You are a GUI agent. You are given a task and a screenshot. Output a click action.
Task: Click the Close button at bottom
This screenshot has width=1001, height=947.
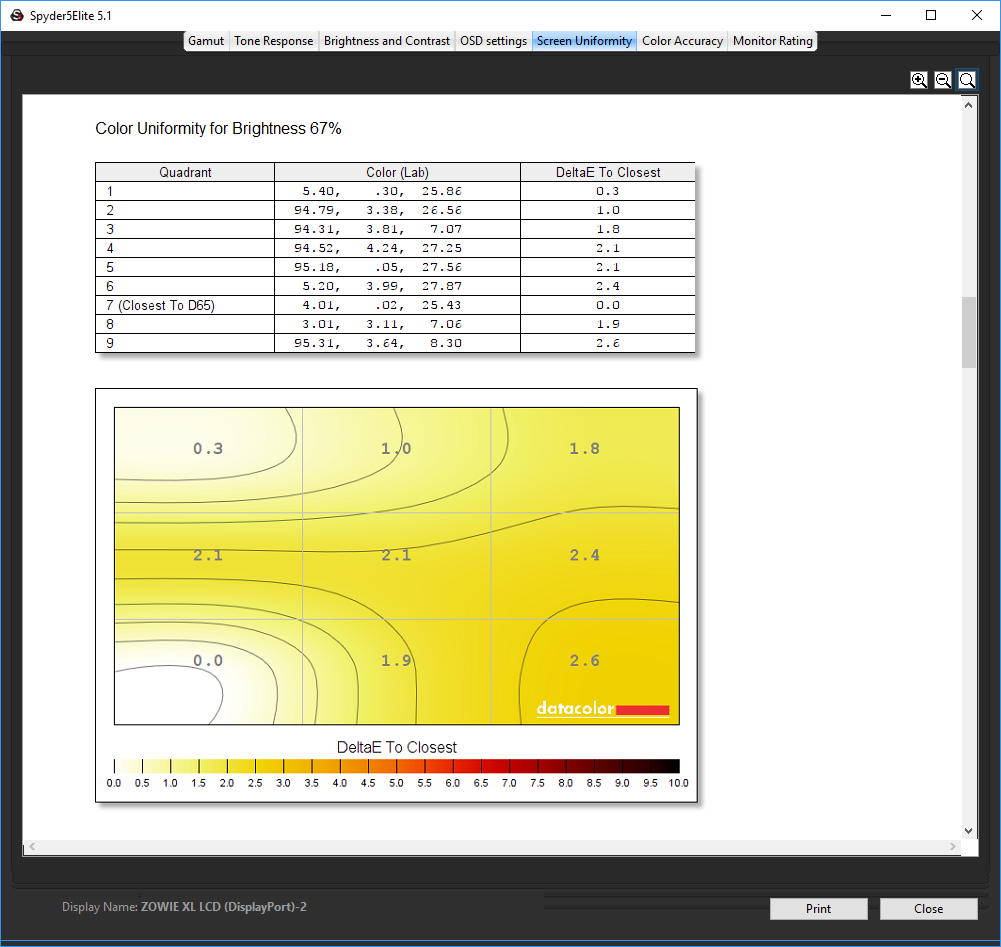click(928, 908)
